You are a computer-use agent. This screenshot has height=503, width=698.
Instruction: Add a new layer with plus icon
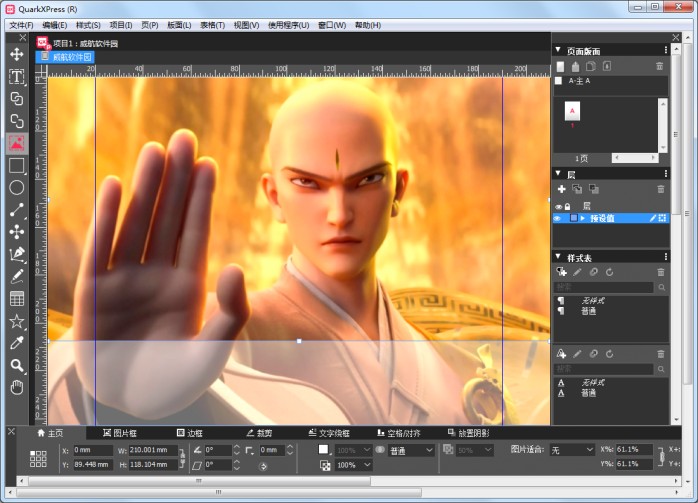pos(562,189)
